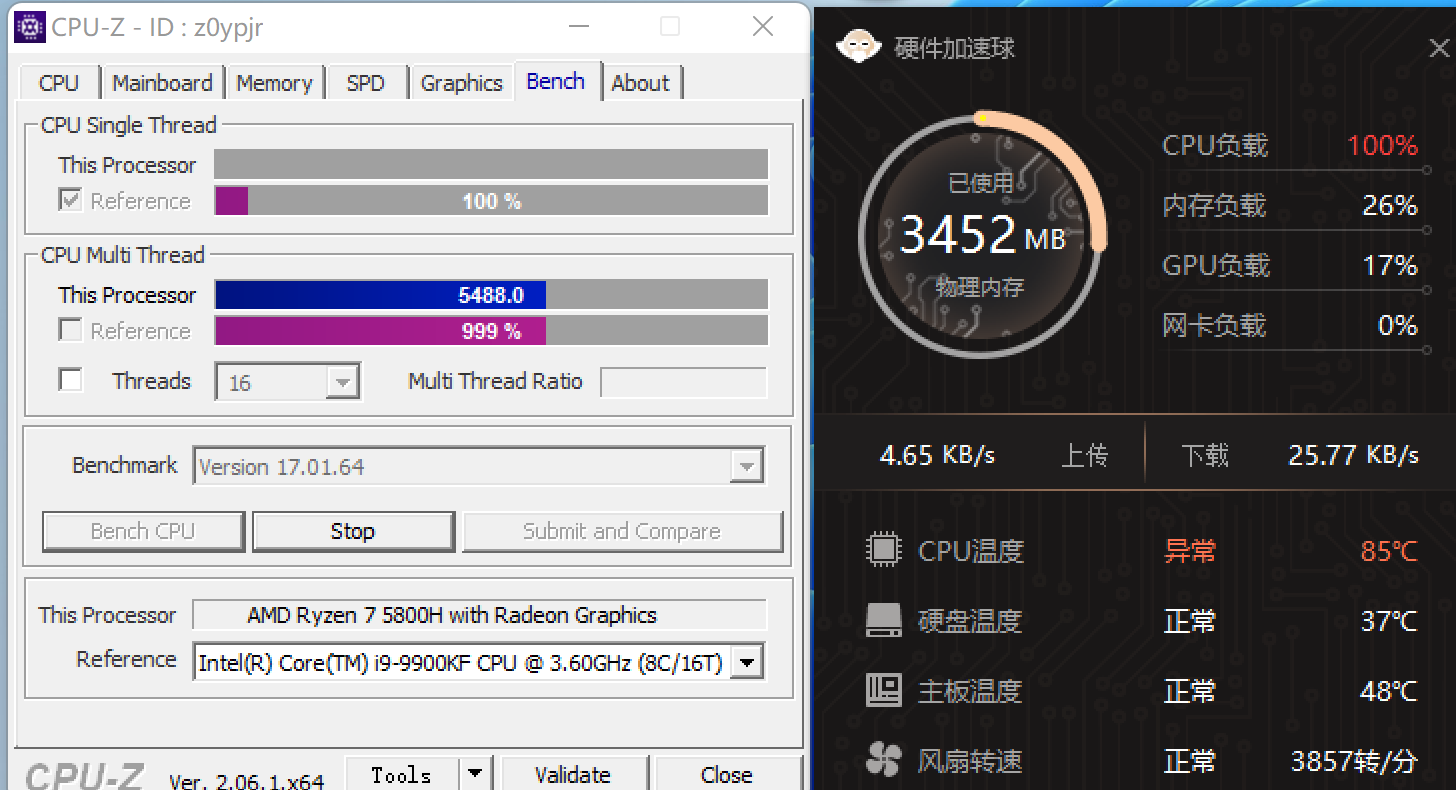The width and height of the screenshot is (1456, 790).
Task: Switch to the Graphics tab
Action: [461, 83]
